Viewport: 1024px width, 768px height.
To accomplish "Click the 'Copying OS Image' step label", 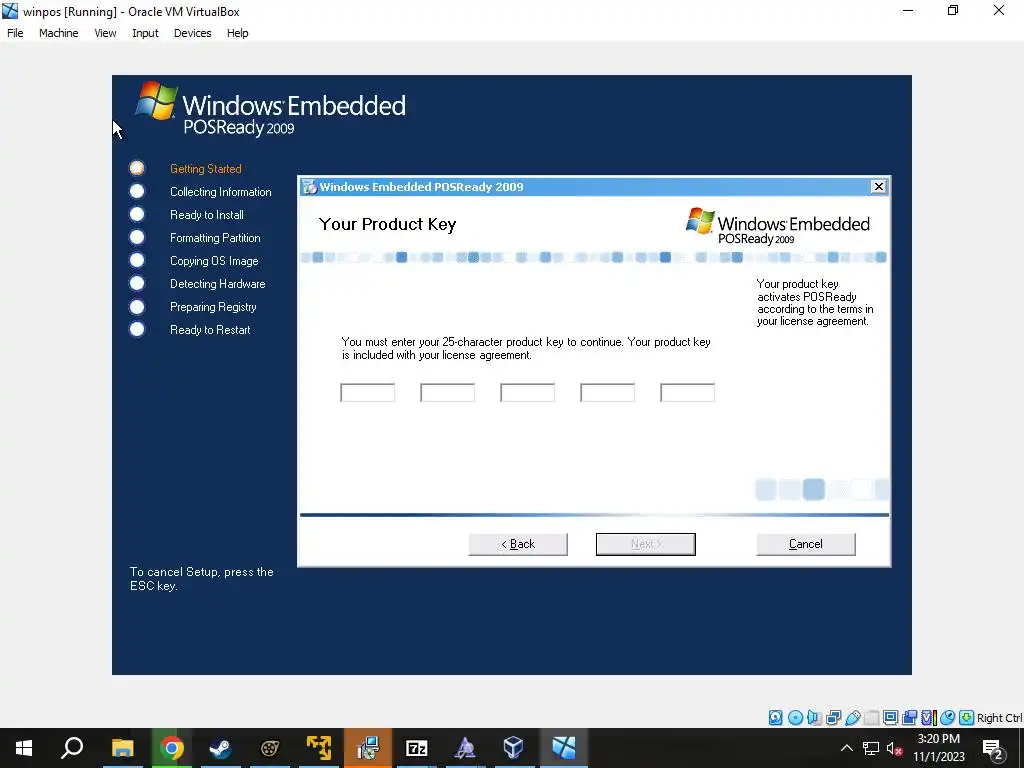I will click(214, 261).
